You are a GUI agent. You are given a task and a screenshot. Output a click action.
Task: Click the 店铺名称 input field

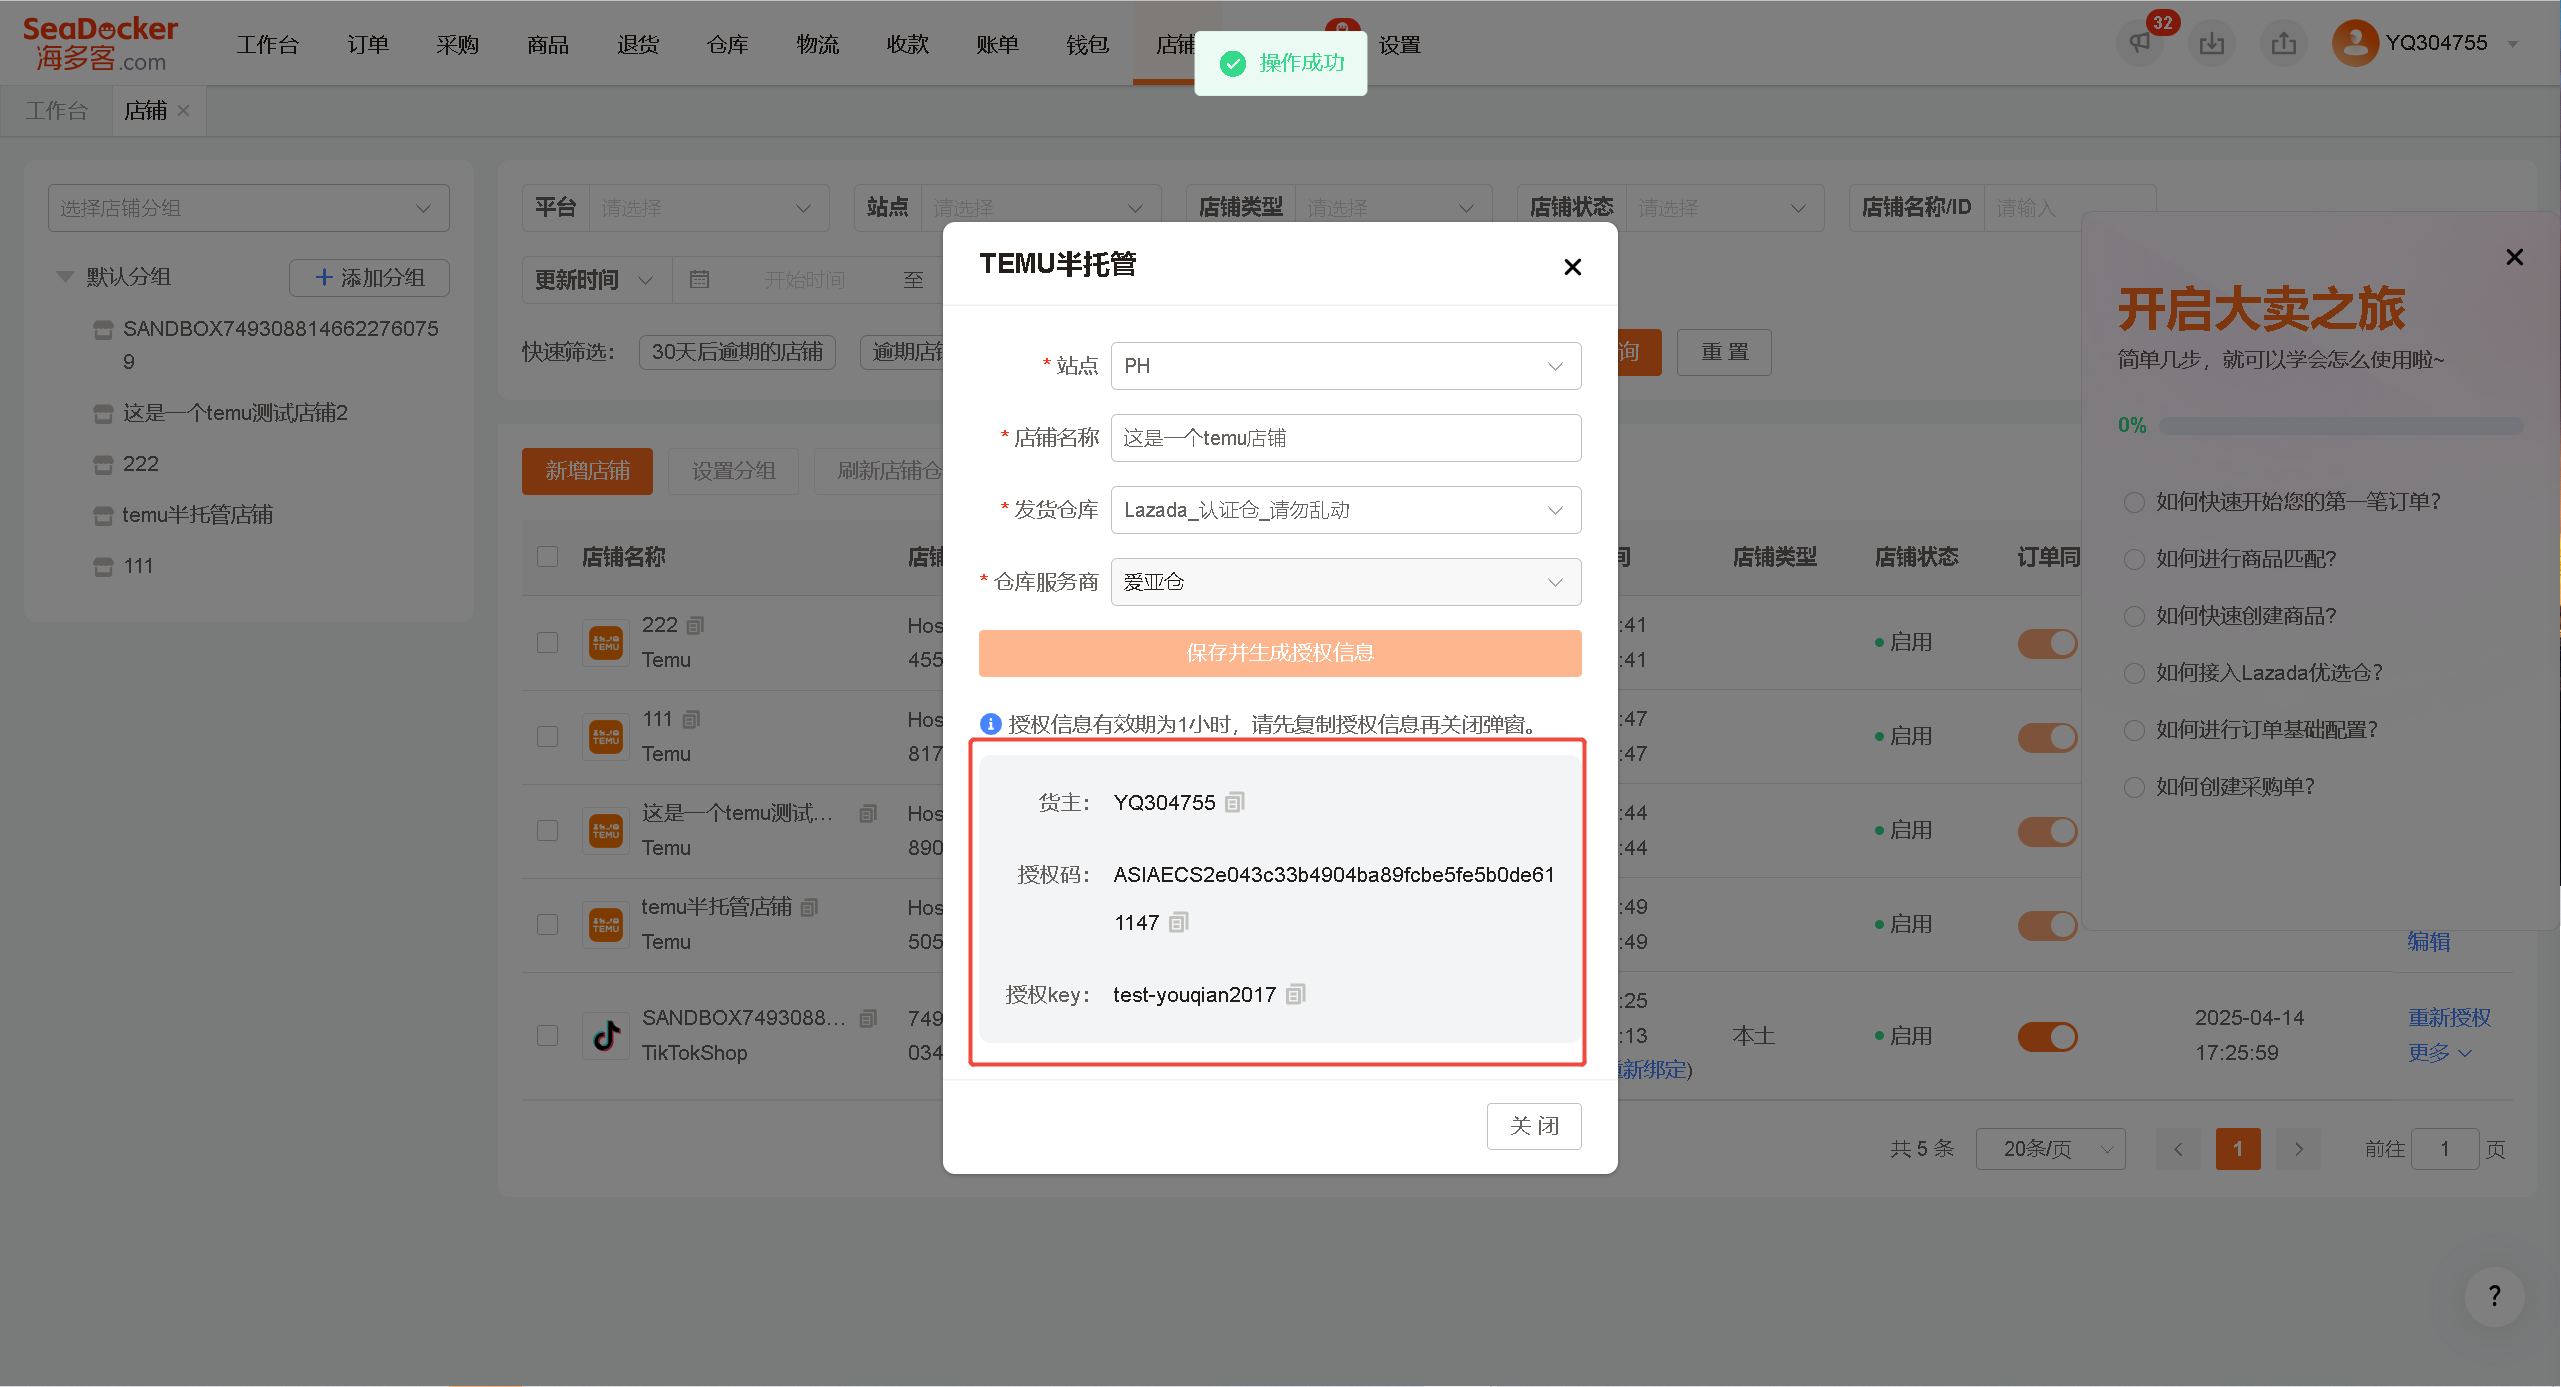(1345, 438)
